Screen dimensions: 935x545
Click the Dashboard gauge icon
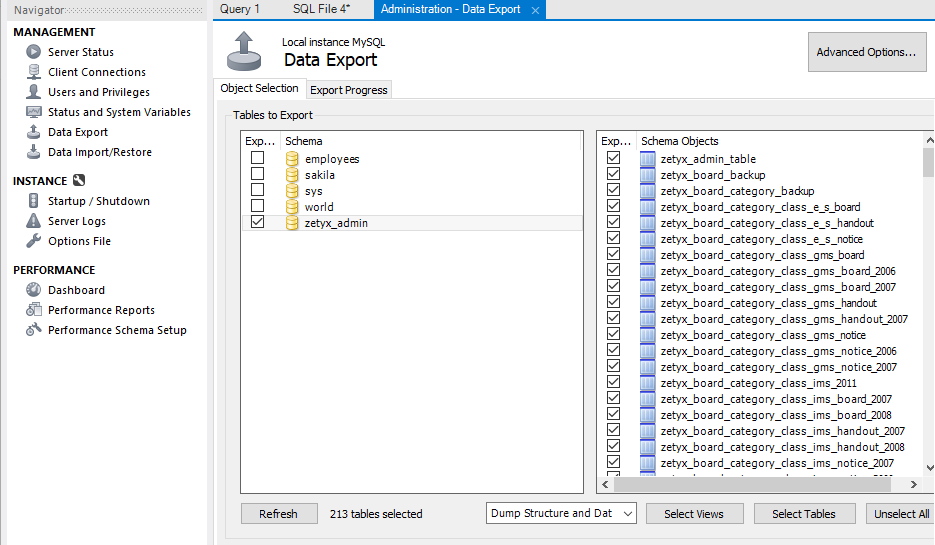[33, 290]
